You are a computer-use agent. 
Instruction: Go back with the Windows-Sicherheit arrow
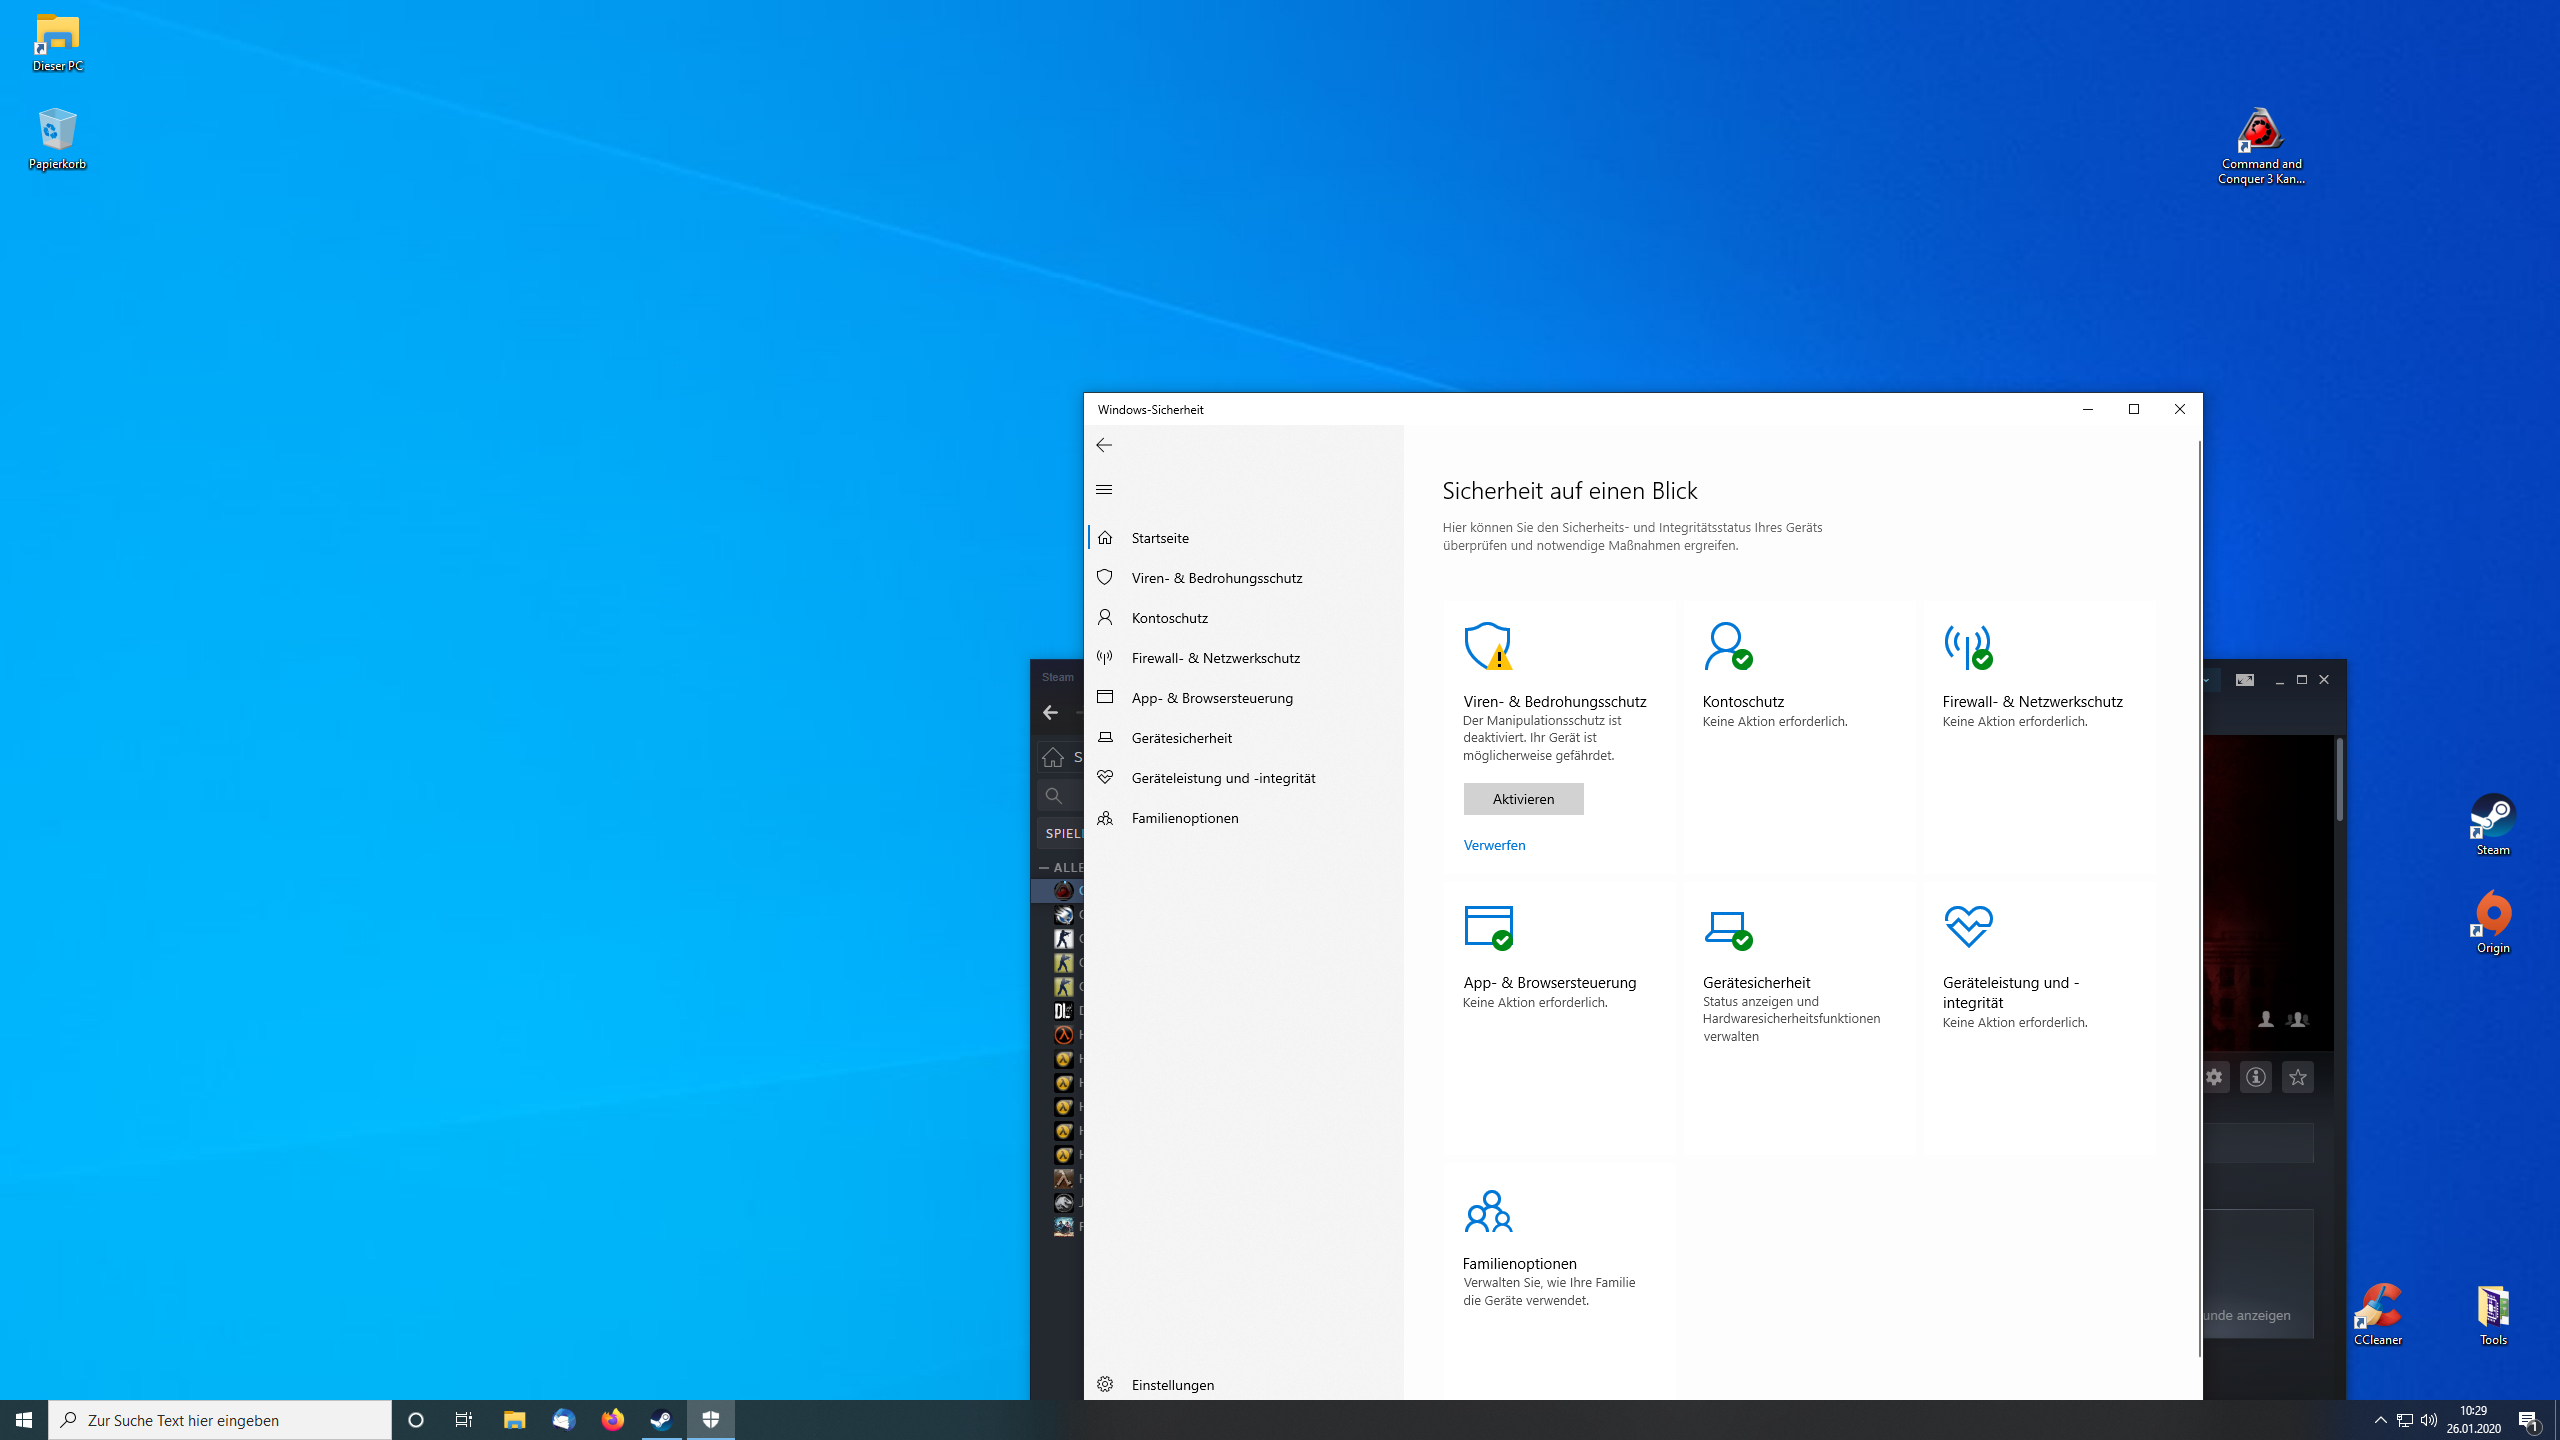coord(1104,445)
